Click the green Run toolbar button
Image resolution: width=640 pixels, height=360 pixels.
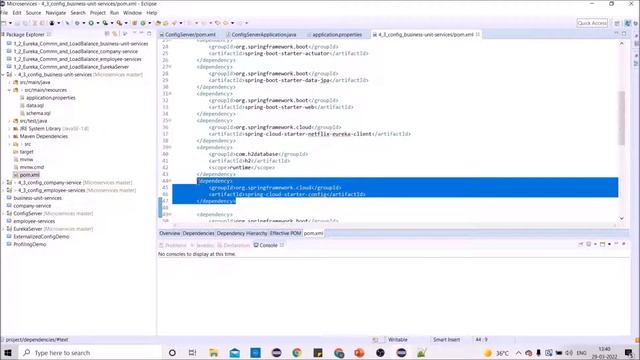pos(91,23)
